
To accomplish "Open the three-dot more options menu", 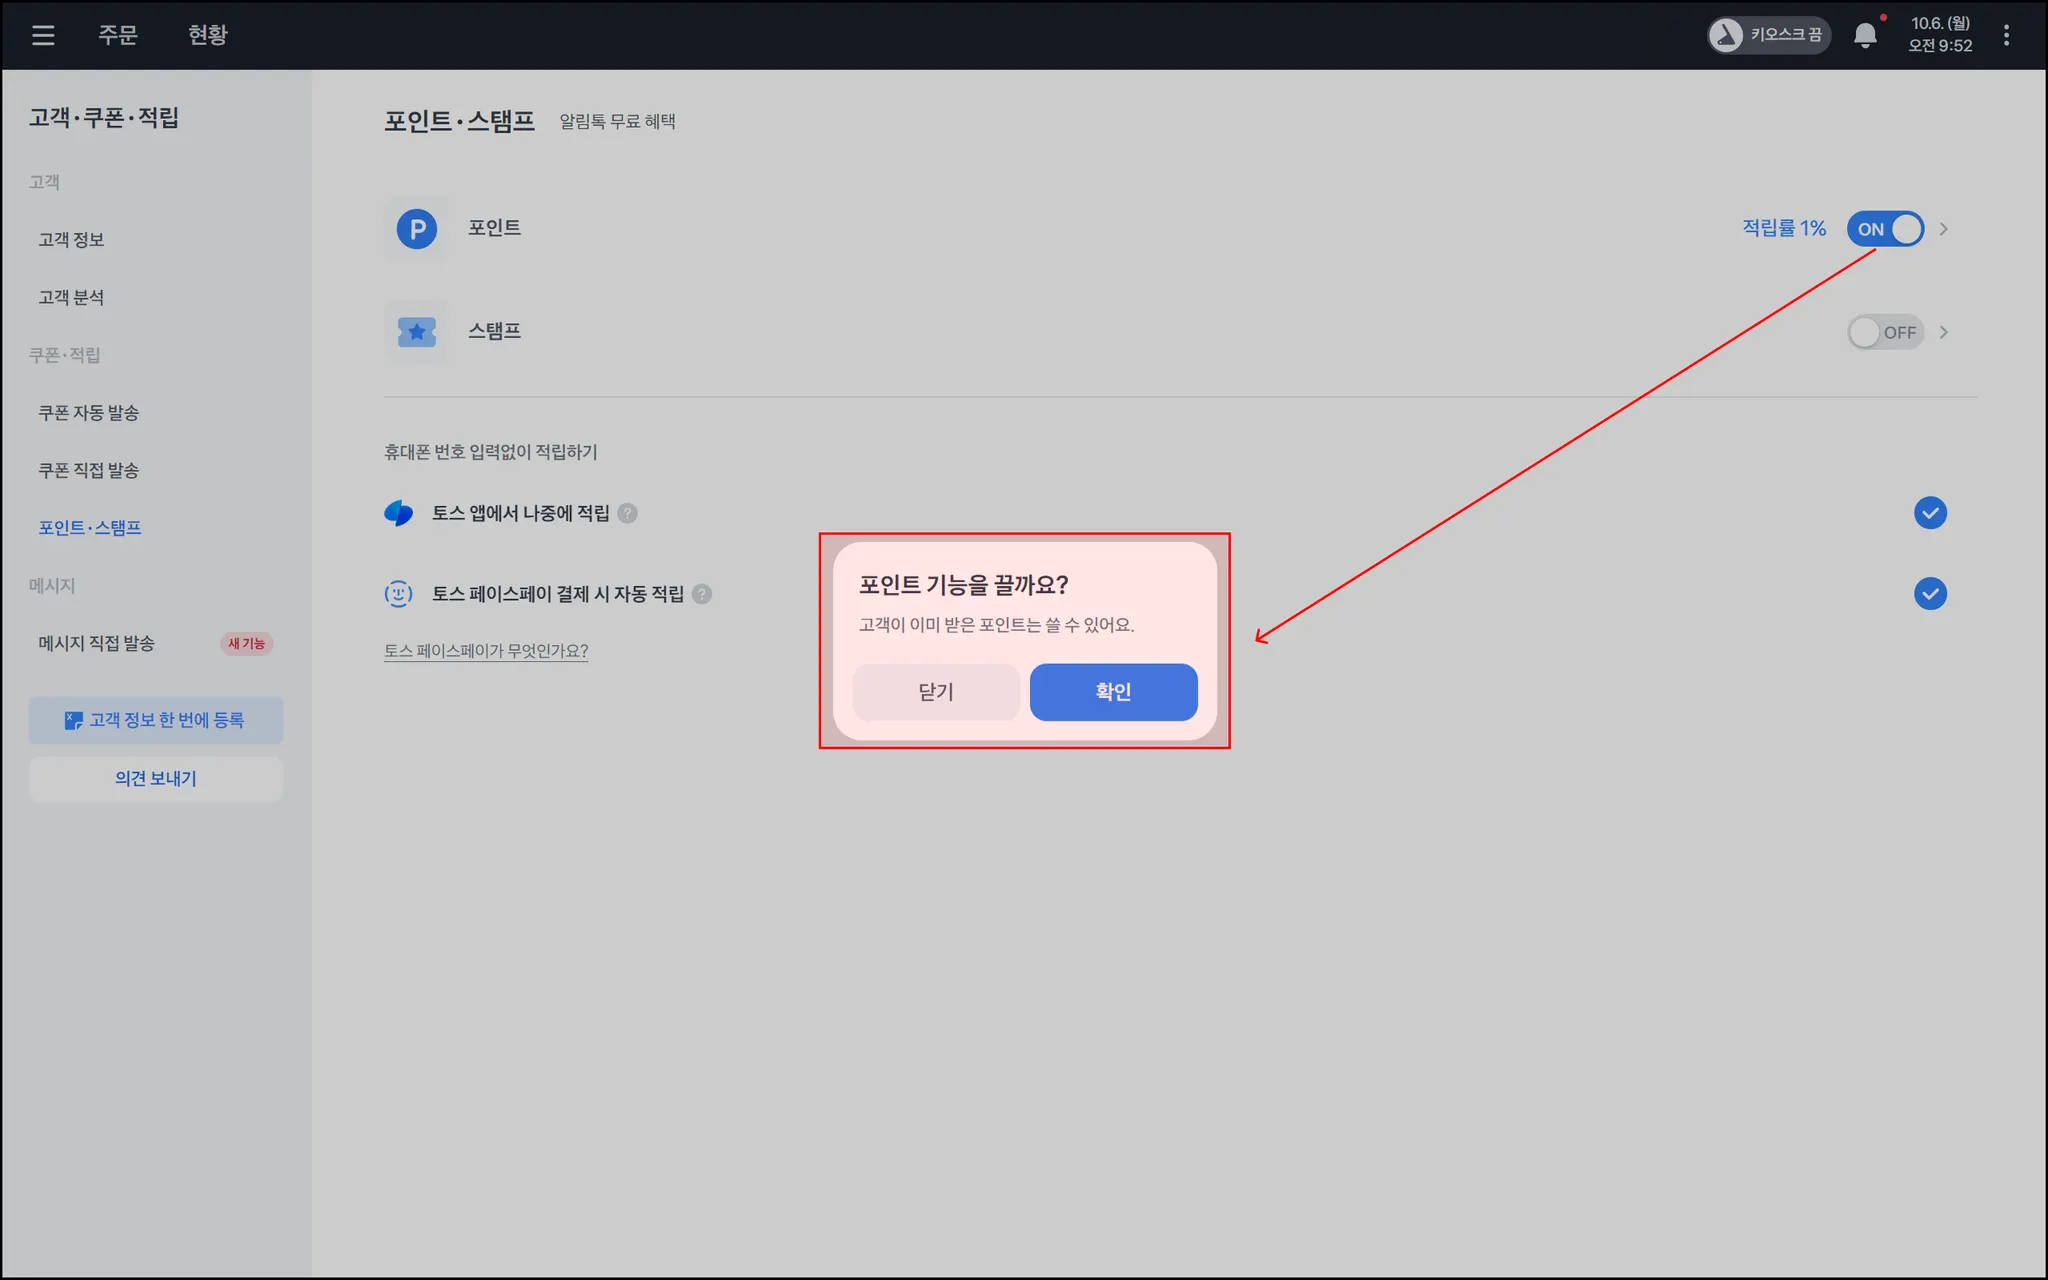I will [2006, 36].
